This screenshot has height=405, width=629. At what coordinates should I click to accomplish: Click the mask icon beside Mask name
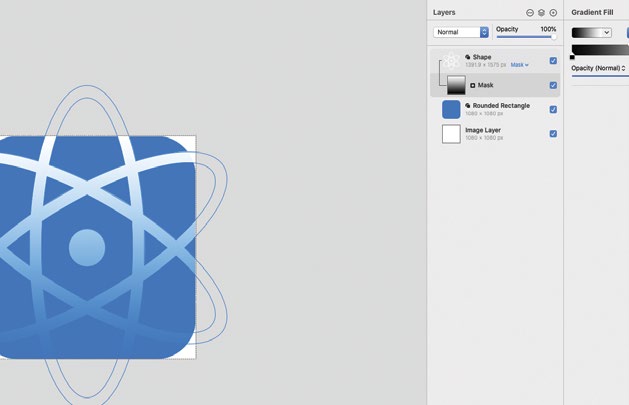472,85
